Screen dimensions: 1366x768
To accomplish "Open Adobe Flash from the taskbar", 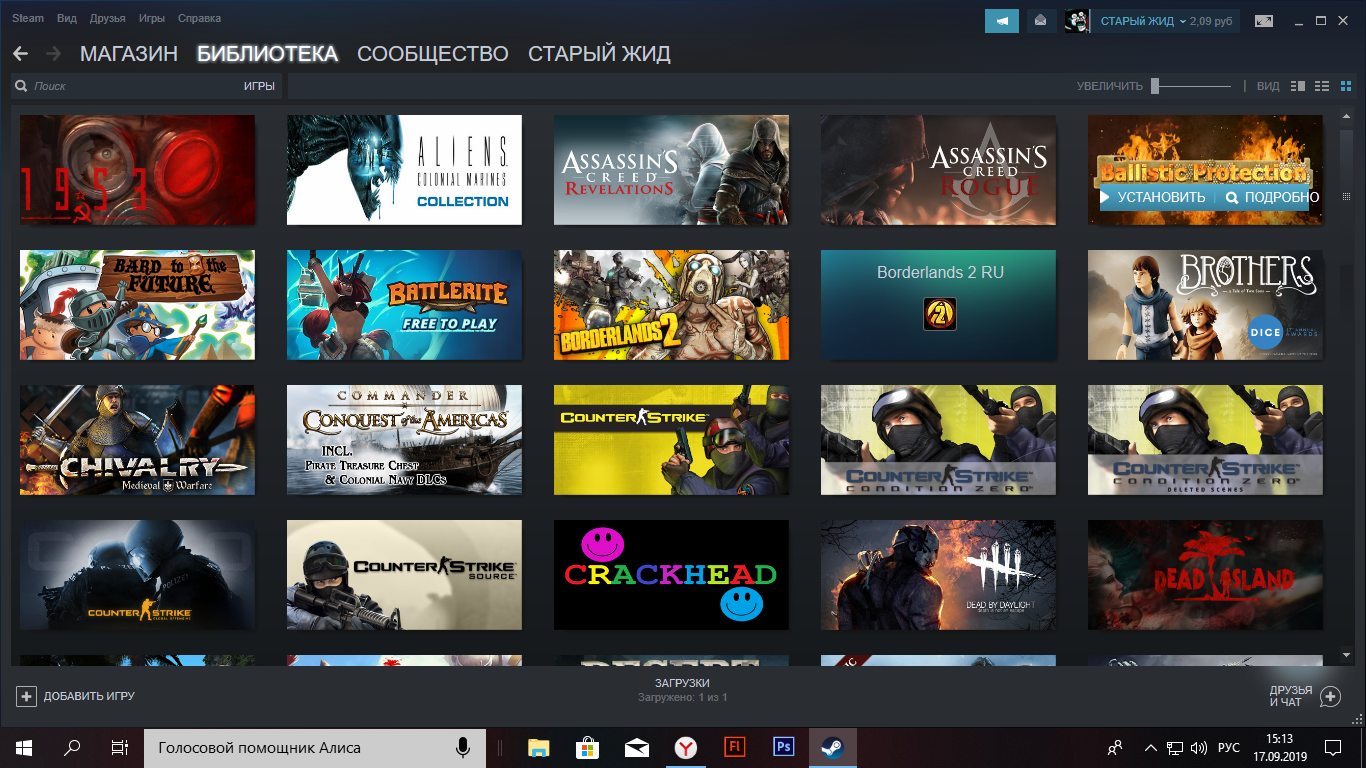I will point(734,747).
